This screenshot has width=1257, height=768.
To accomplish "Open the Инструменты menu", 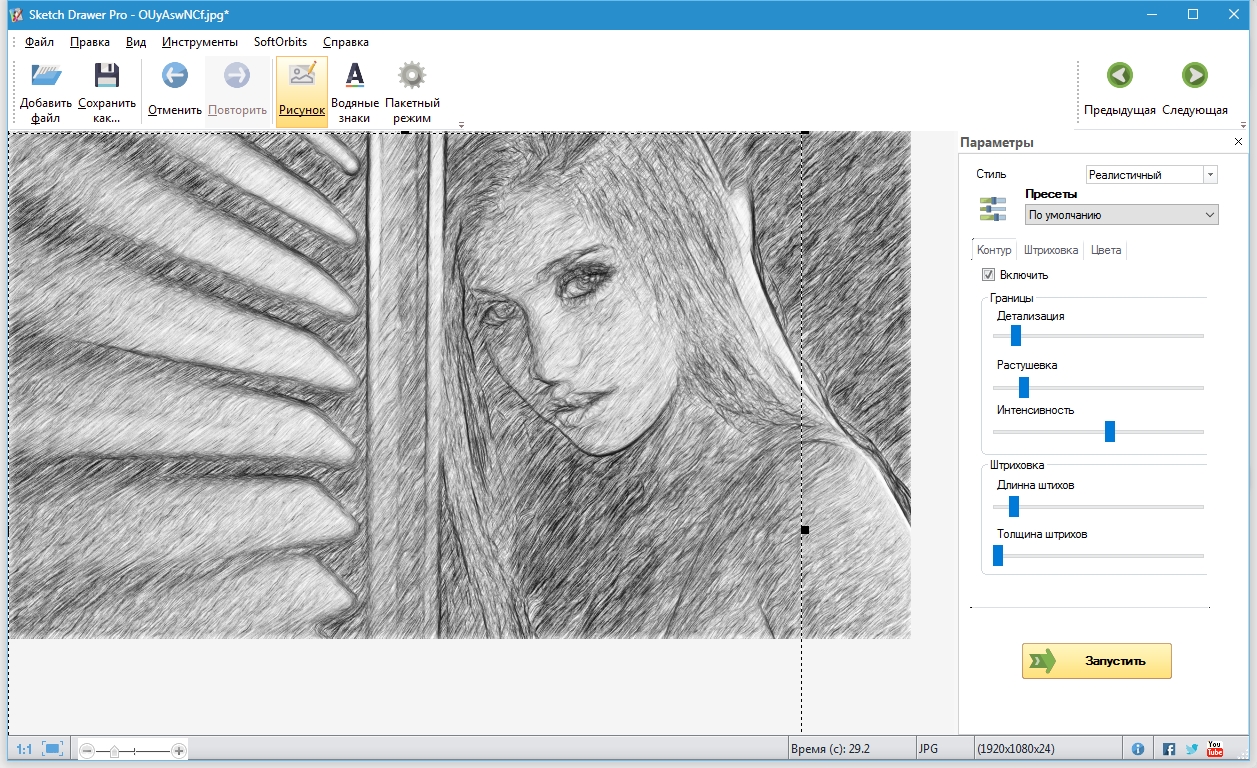I will click(200, 42).
